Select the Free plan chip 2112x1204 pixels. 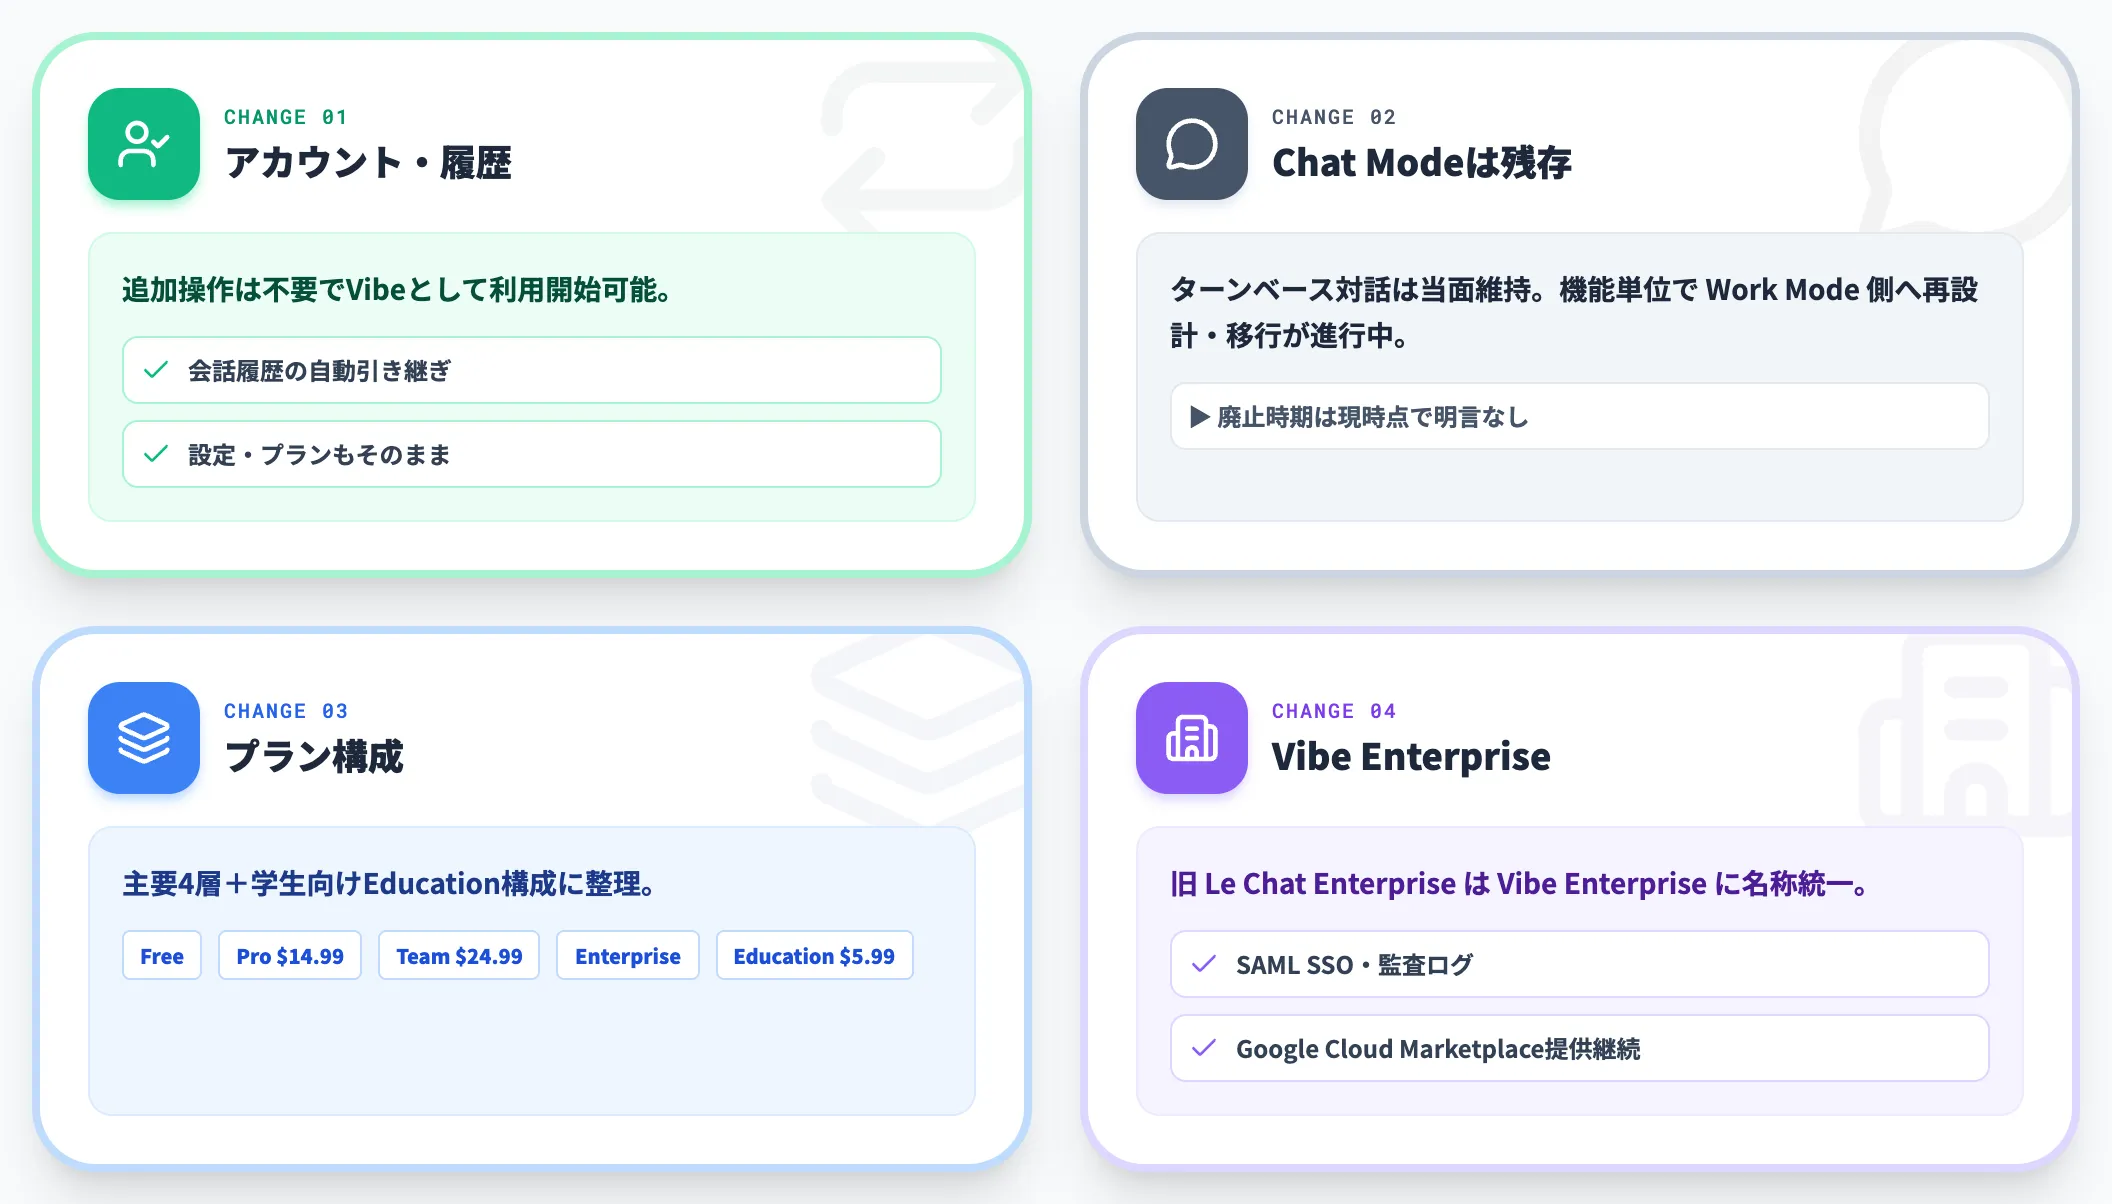pyautogui.click(x=162, y=955)
